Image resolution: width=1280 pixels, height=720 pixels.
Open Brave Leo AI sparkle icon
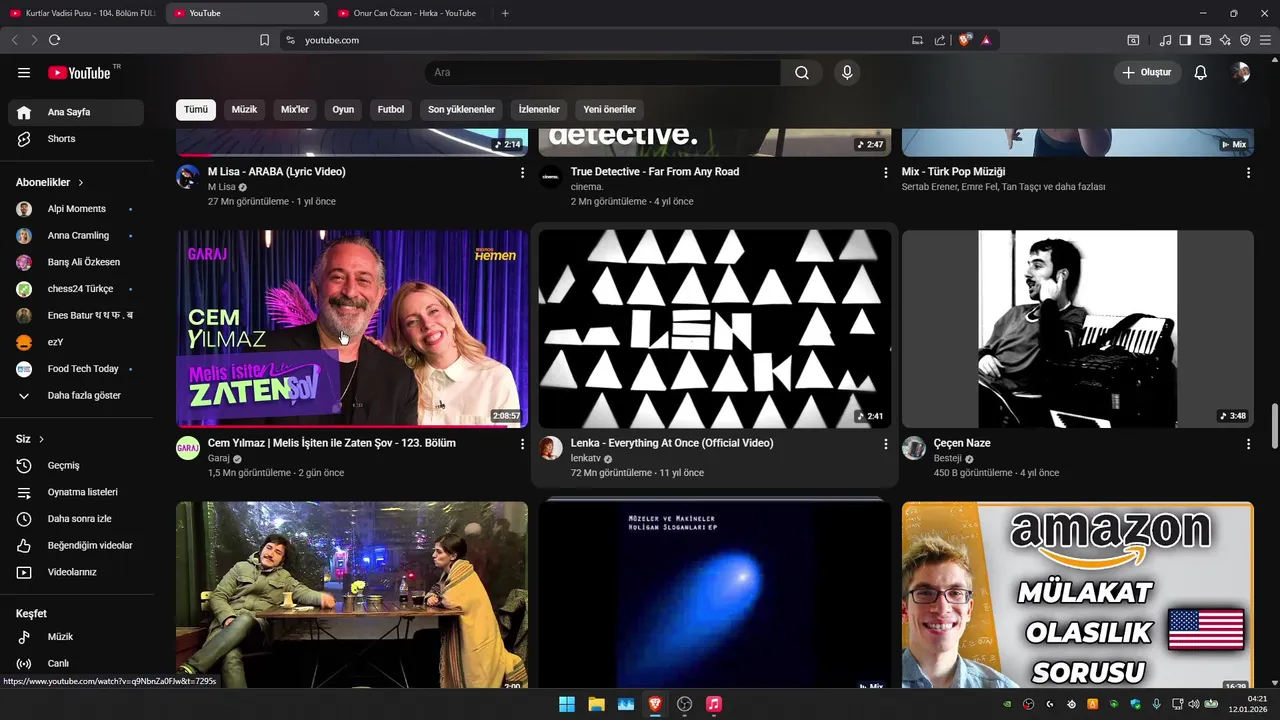coord(1225,40)
